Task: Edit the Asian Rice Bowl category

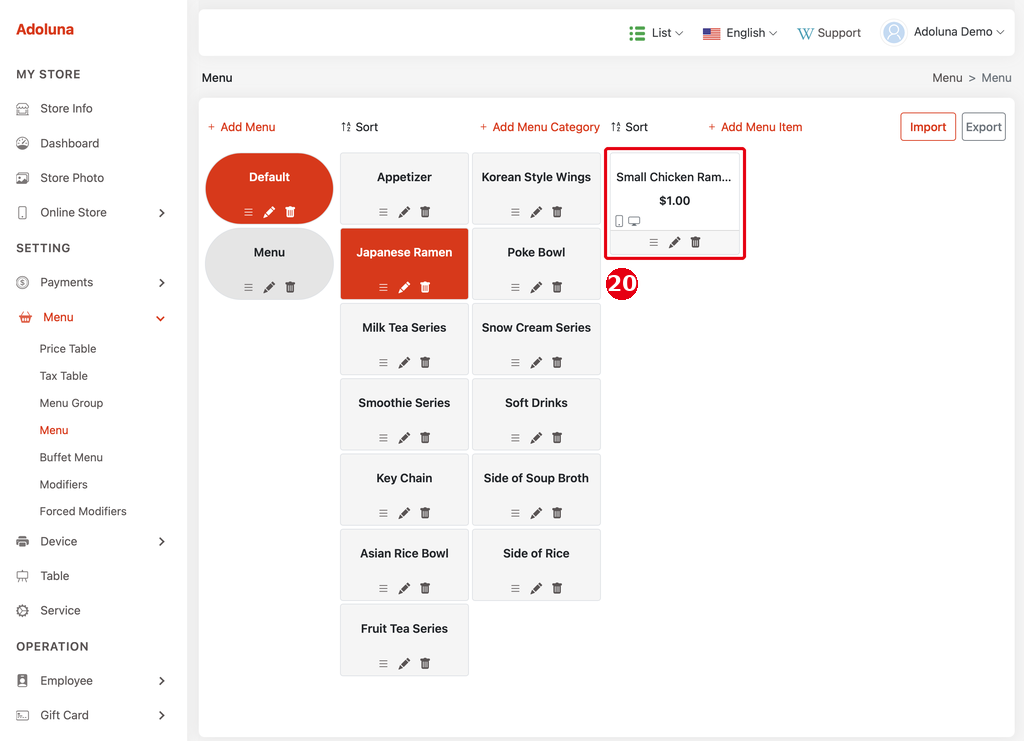Action: click(x=404, y=588)
